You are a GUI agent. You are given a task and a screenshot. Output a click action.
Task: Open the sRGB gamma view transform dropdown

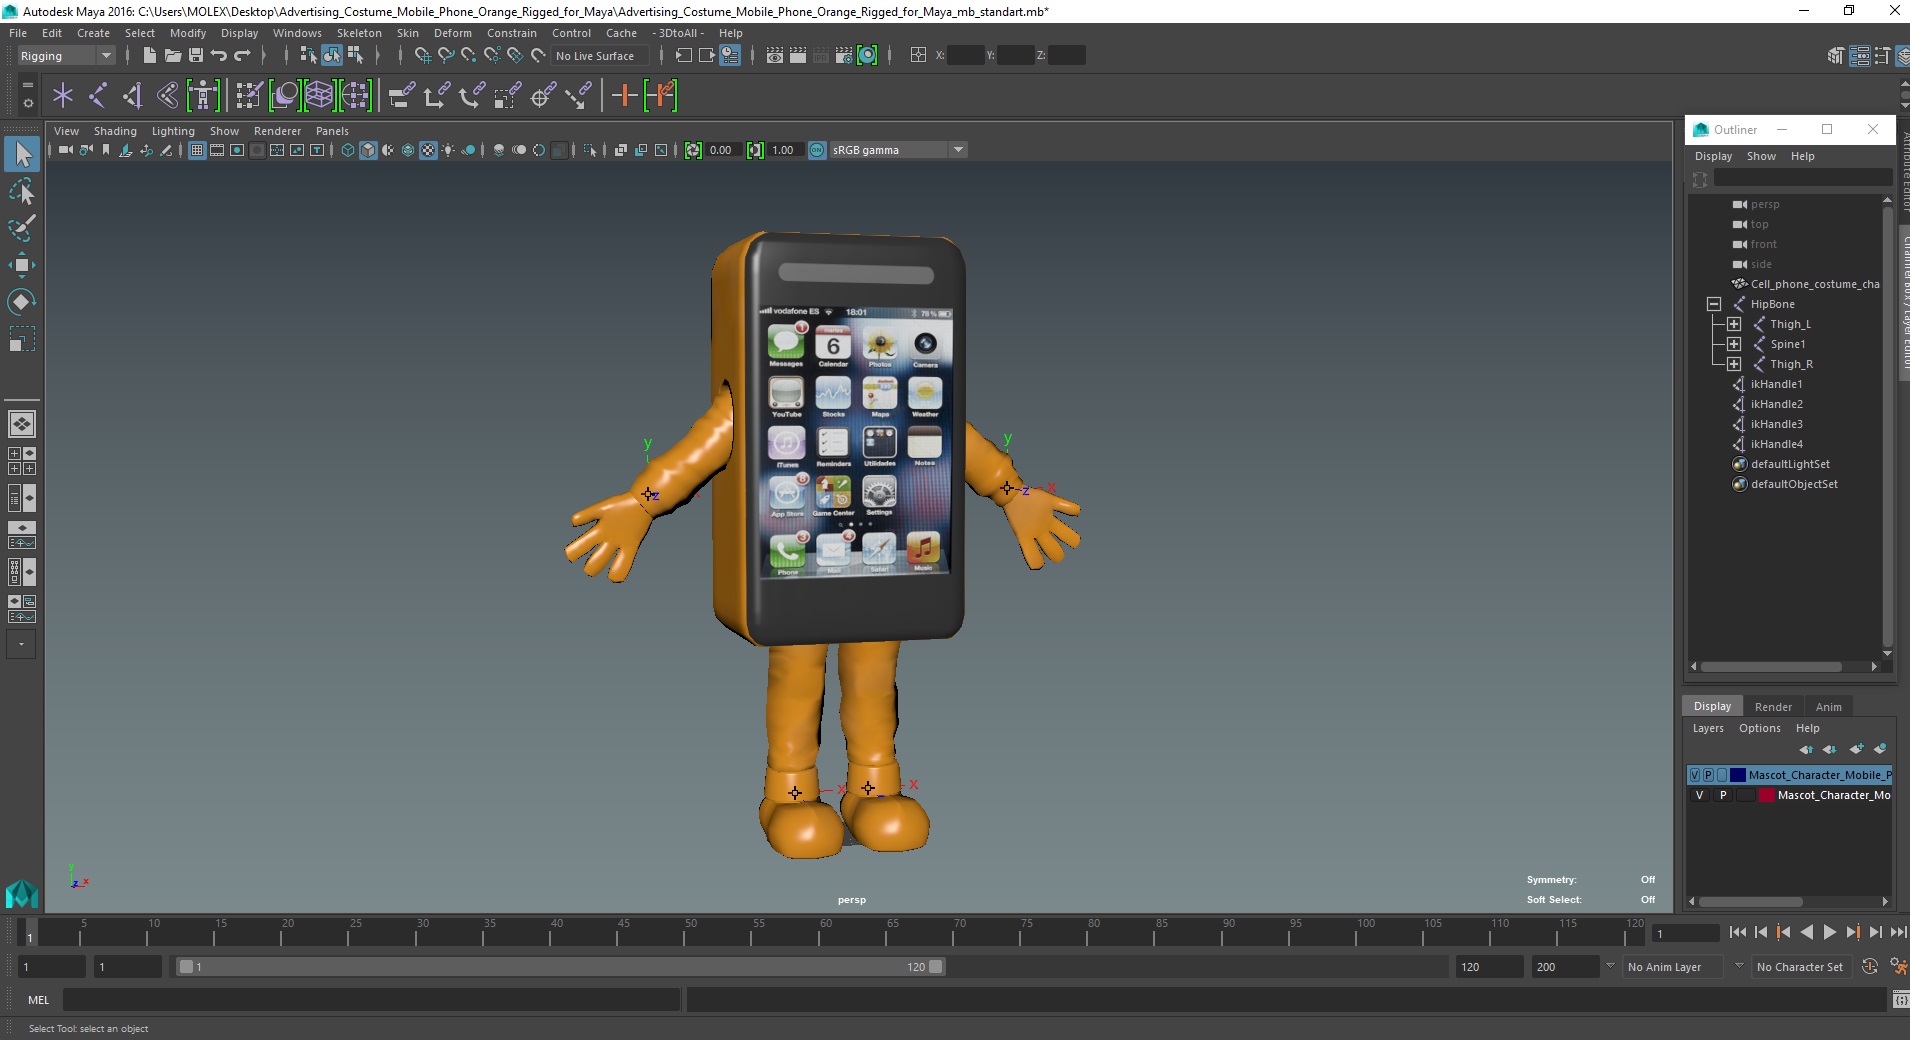click(898, 150)
